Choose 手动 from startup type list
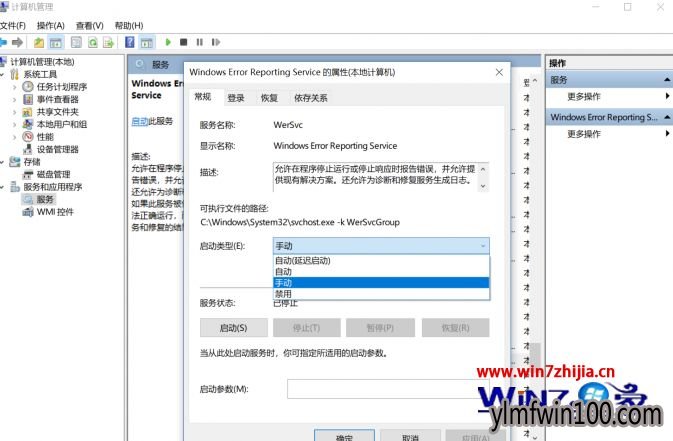The width and height of the screenshot is (673, 441). [381, 283]
